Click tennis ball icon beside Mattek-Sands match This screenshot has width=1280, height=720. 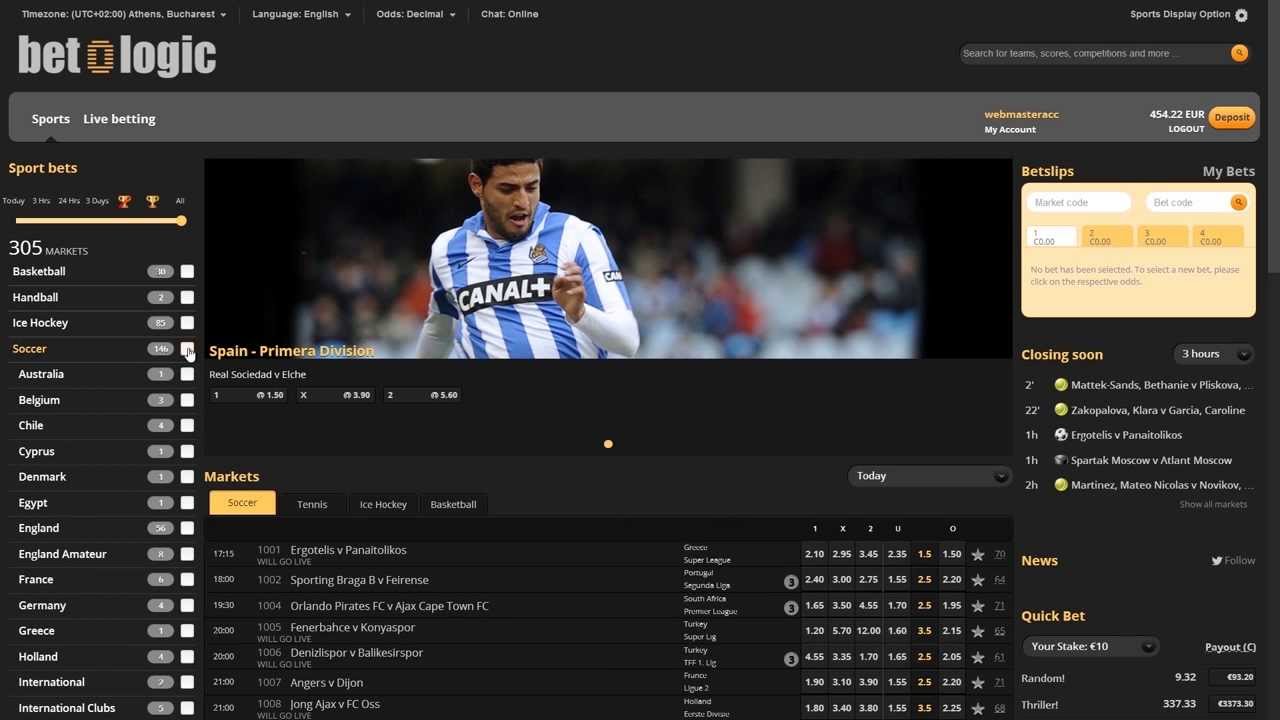[x=1061, y=385]
